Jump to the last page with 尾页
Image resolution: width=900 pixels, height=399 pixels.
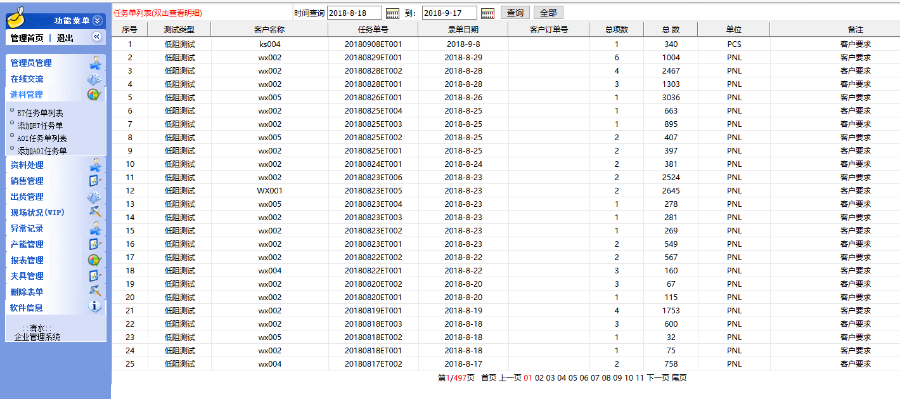(x=679, y=378)
